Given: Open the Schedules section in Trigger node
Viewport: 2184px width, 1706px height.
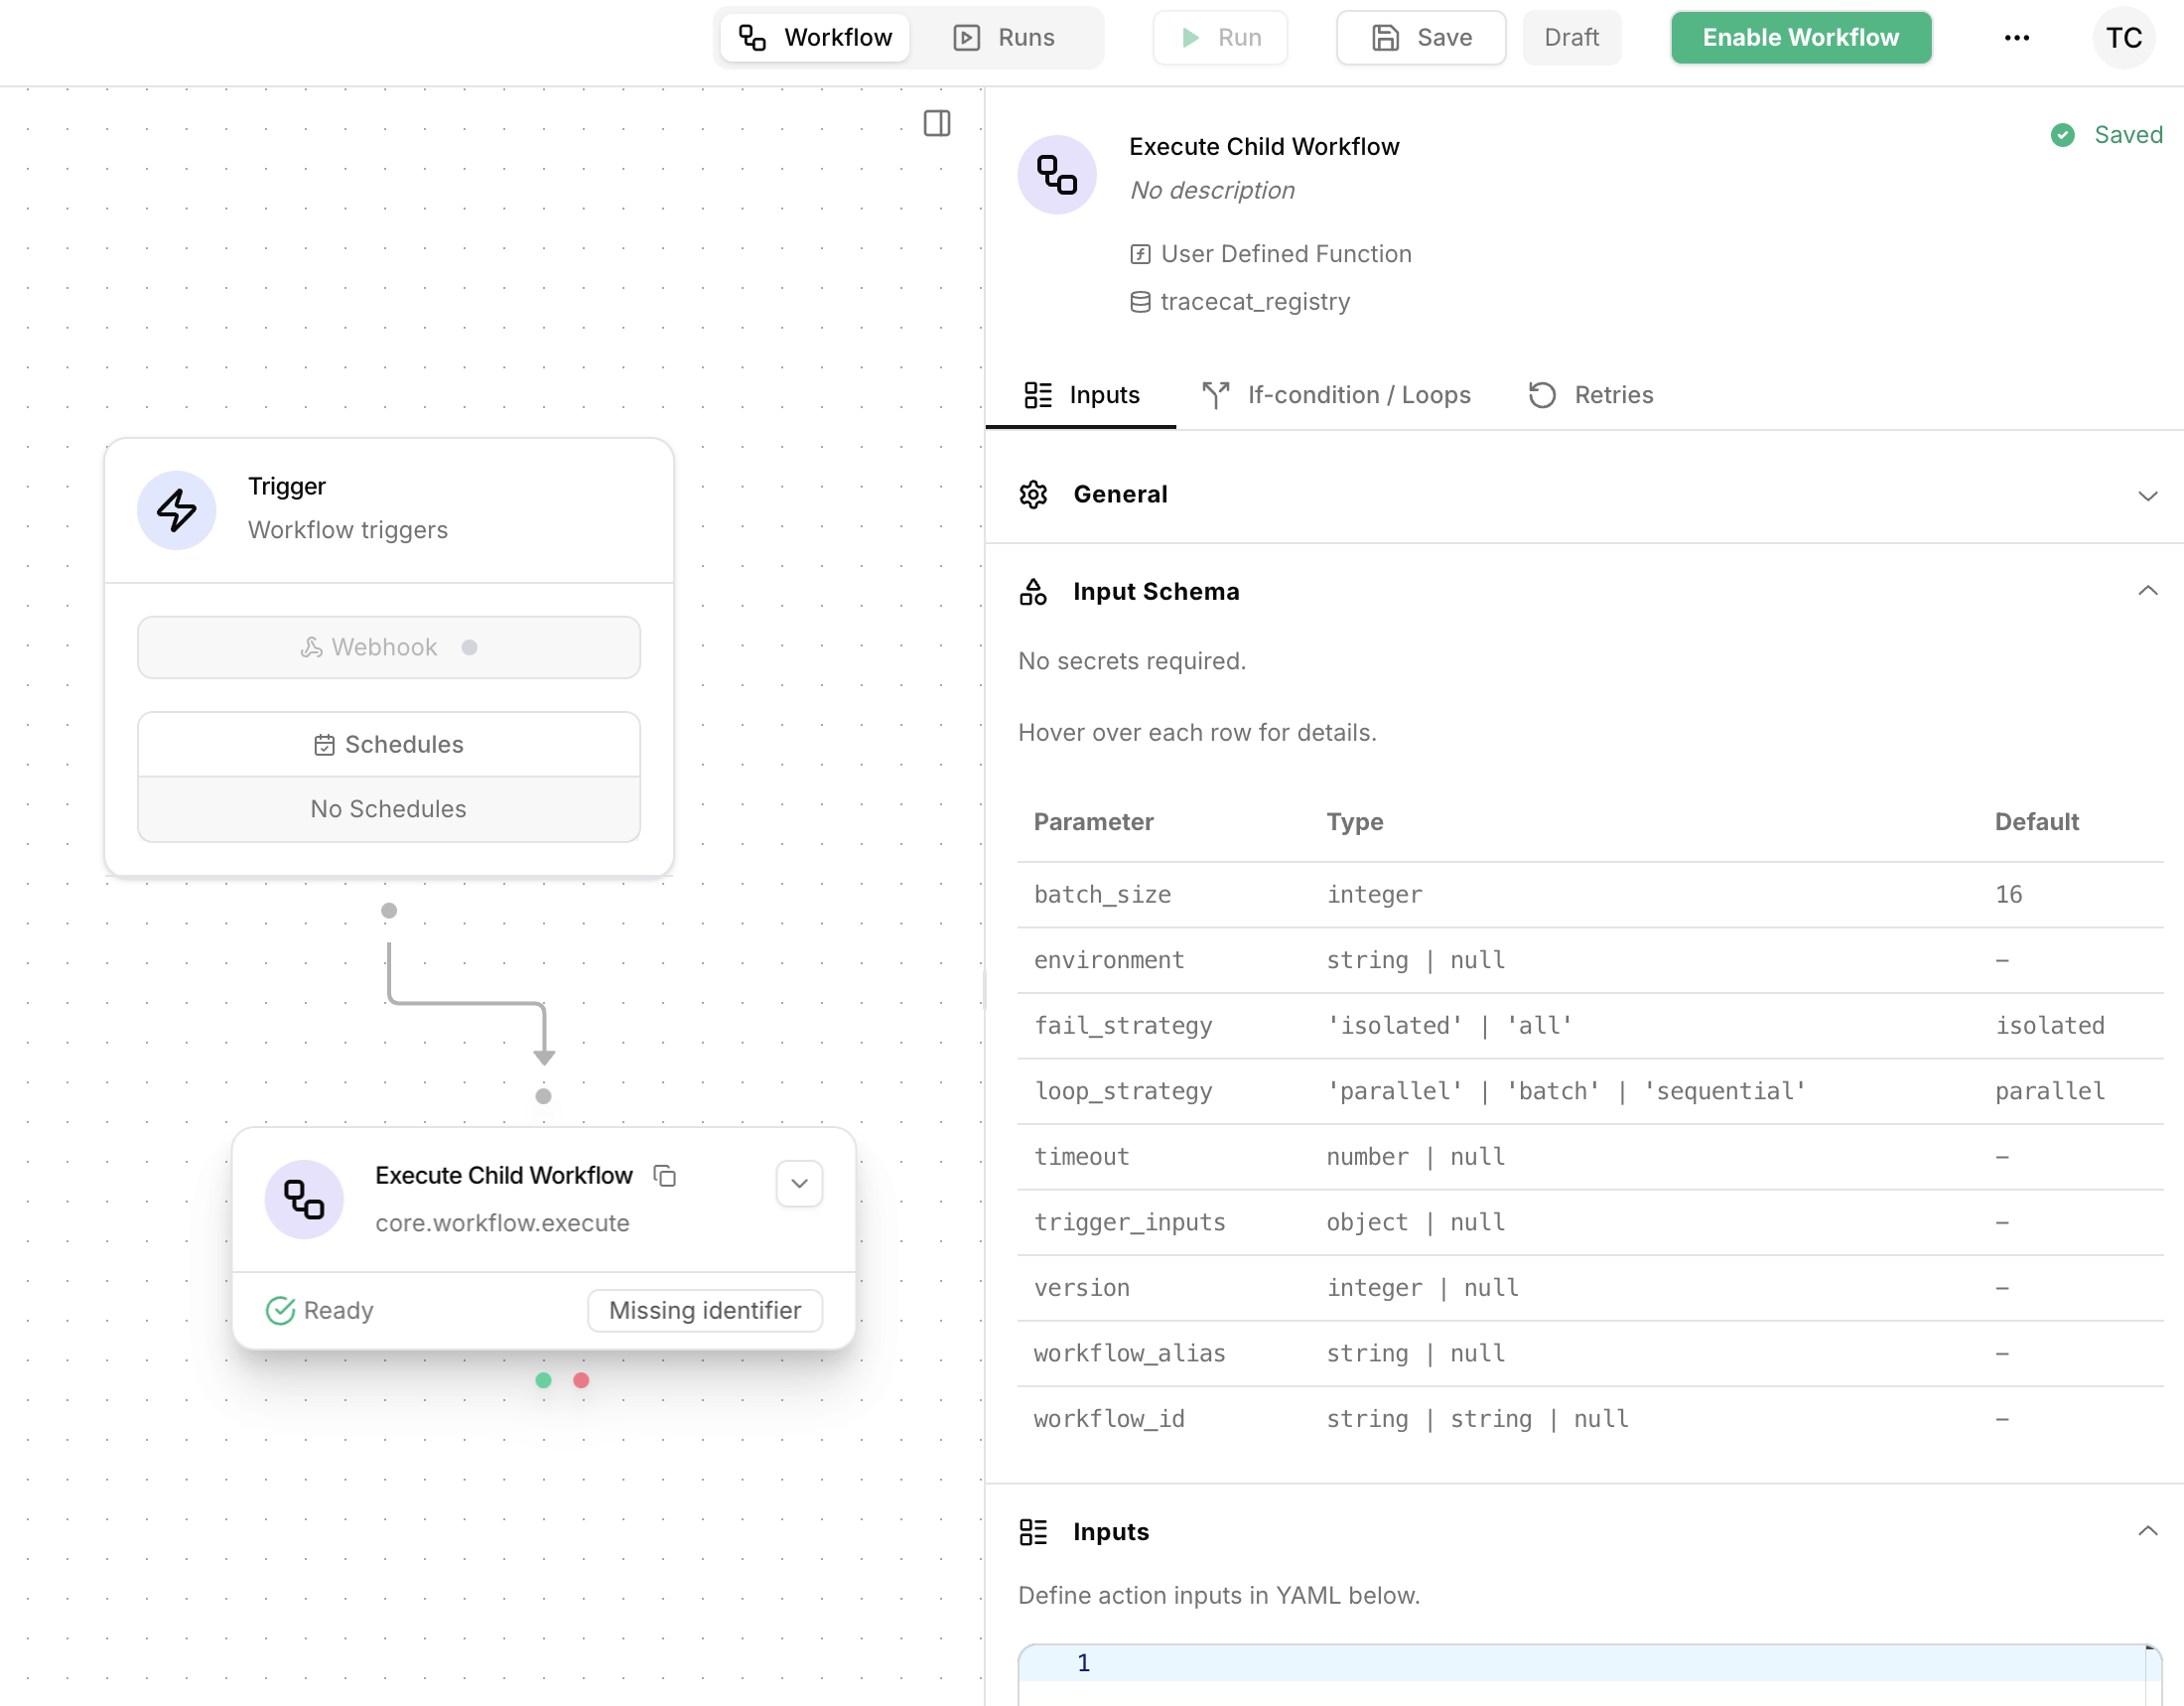Looking at the screenshot, I should [389, 744].
